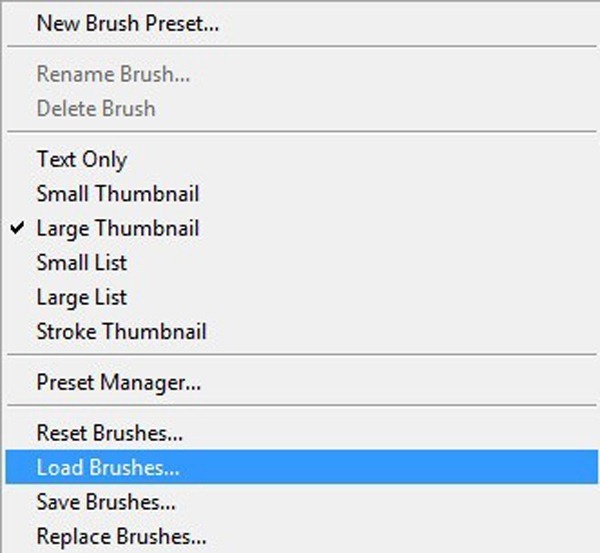Choose Large List display mode
Viewport: 600px width, 553px height.
[x=82, y=297]
